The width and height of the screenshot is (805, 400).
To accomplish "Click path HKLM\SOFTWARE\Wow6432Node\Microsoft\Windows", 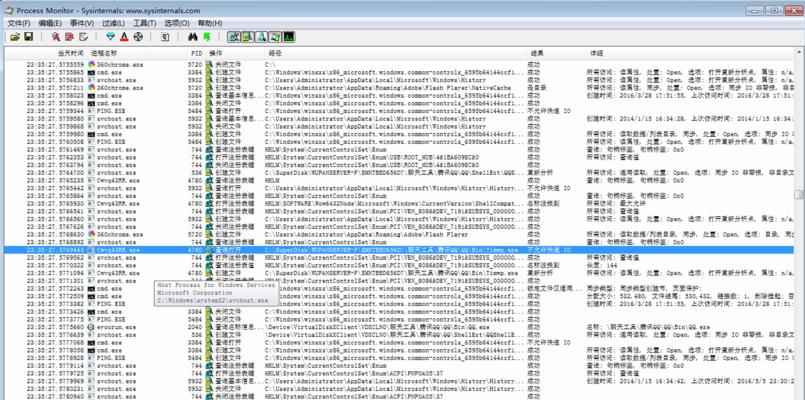I will [394, 204].
